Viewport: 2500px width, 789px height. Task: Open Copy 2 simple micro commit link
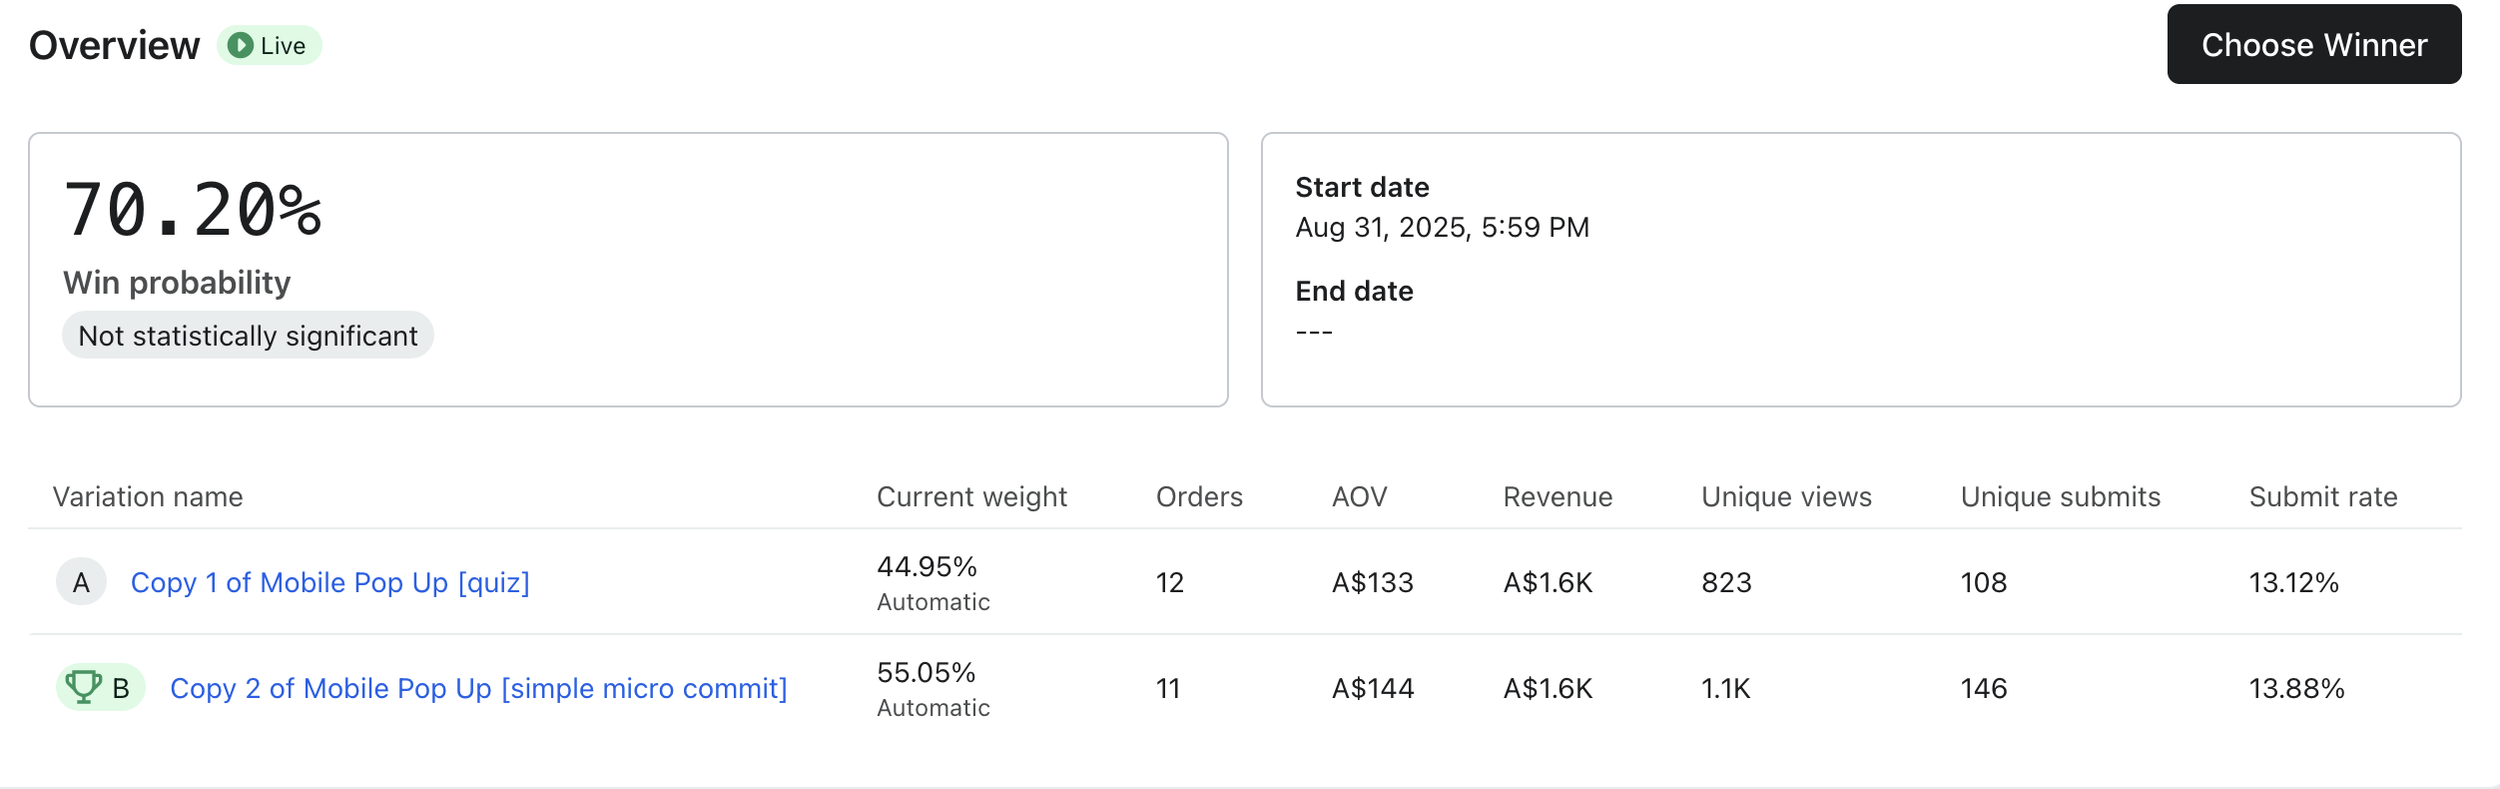[478, 688]
